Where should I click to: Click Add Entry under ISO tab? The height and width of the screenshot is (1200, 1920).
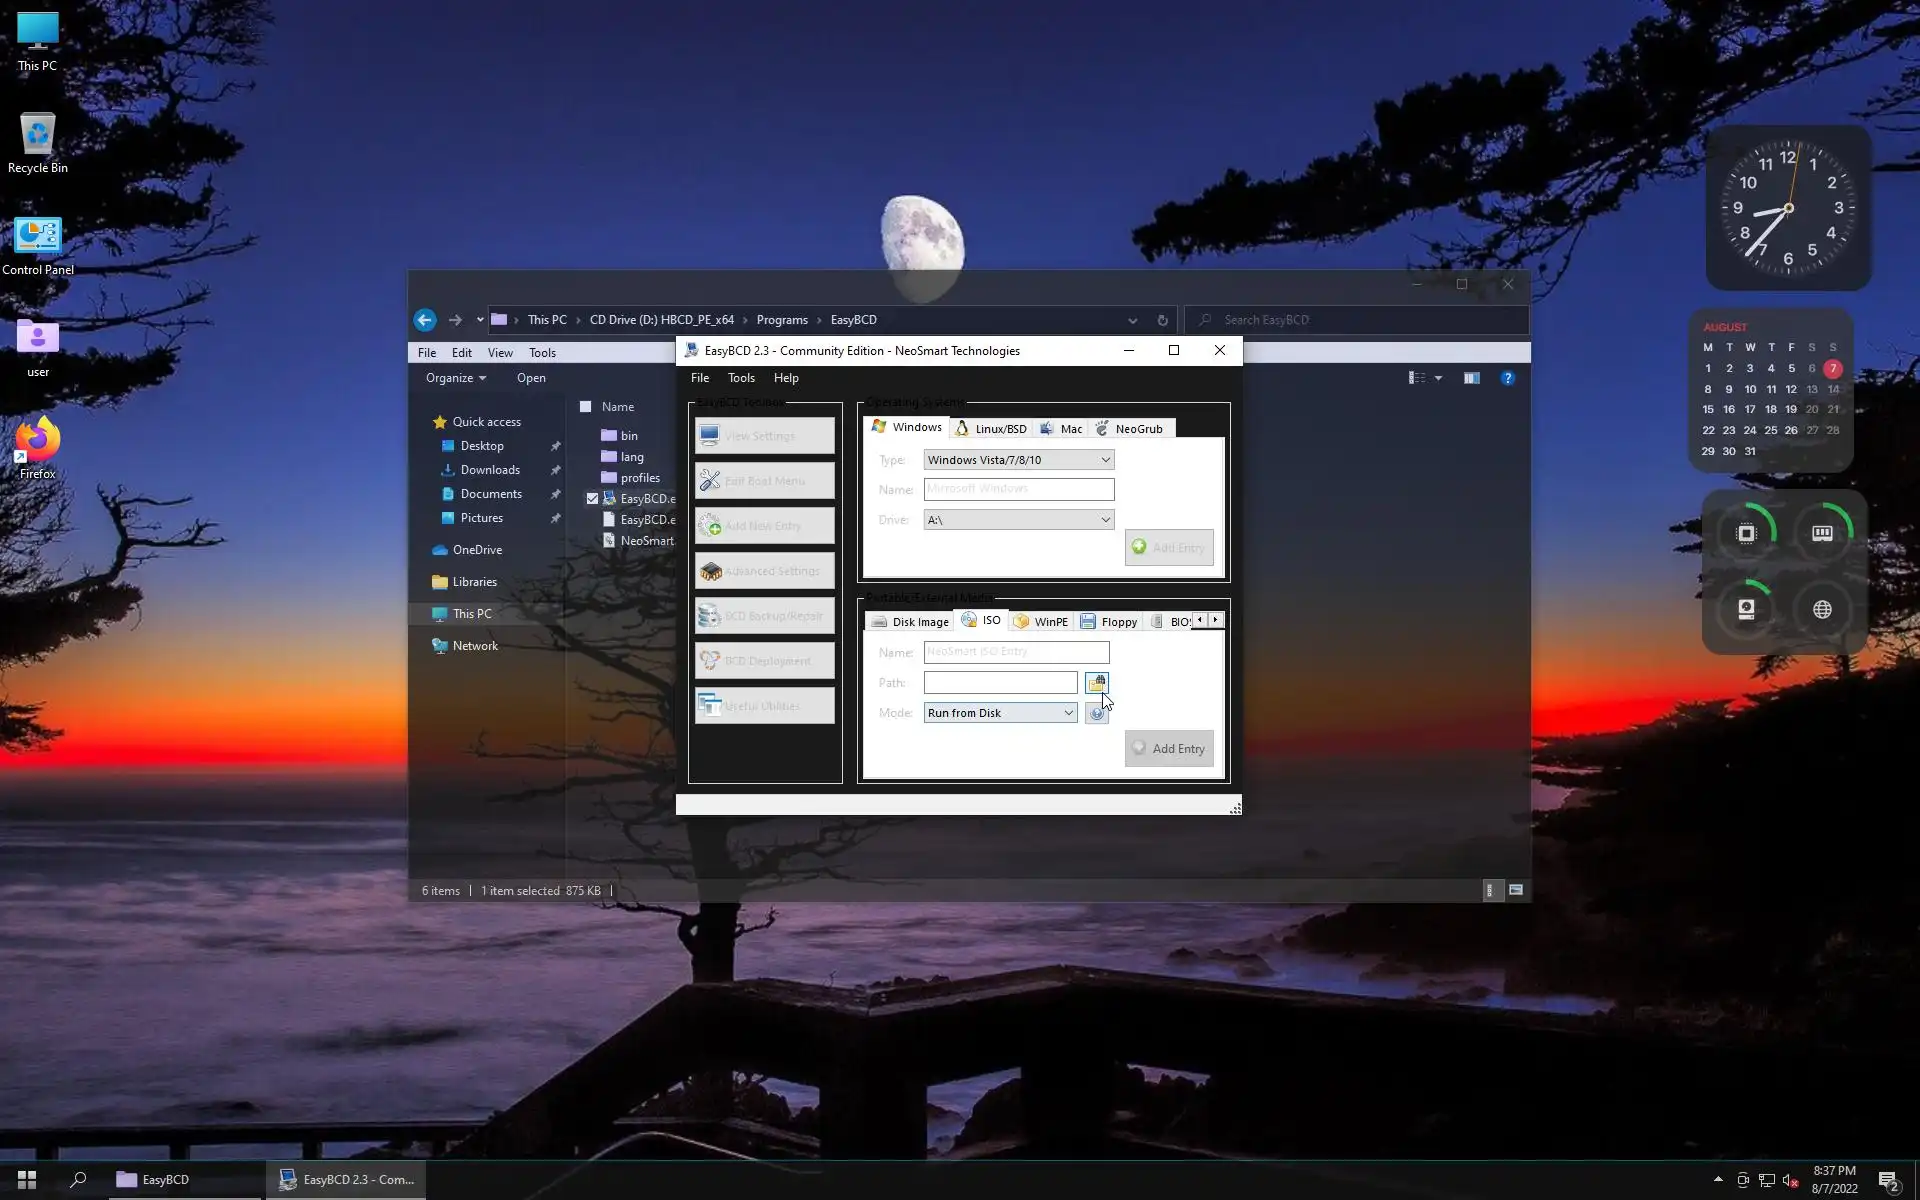(1169, 749)
